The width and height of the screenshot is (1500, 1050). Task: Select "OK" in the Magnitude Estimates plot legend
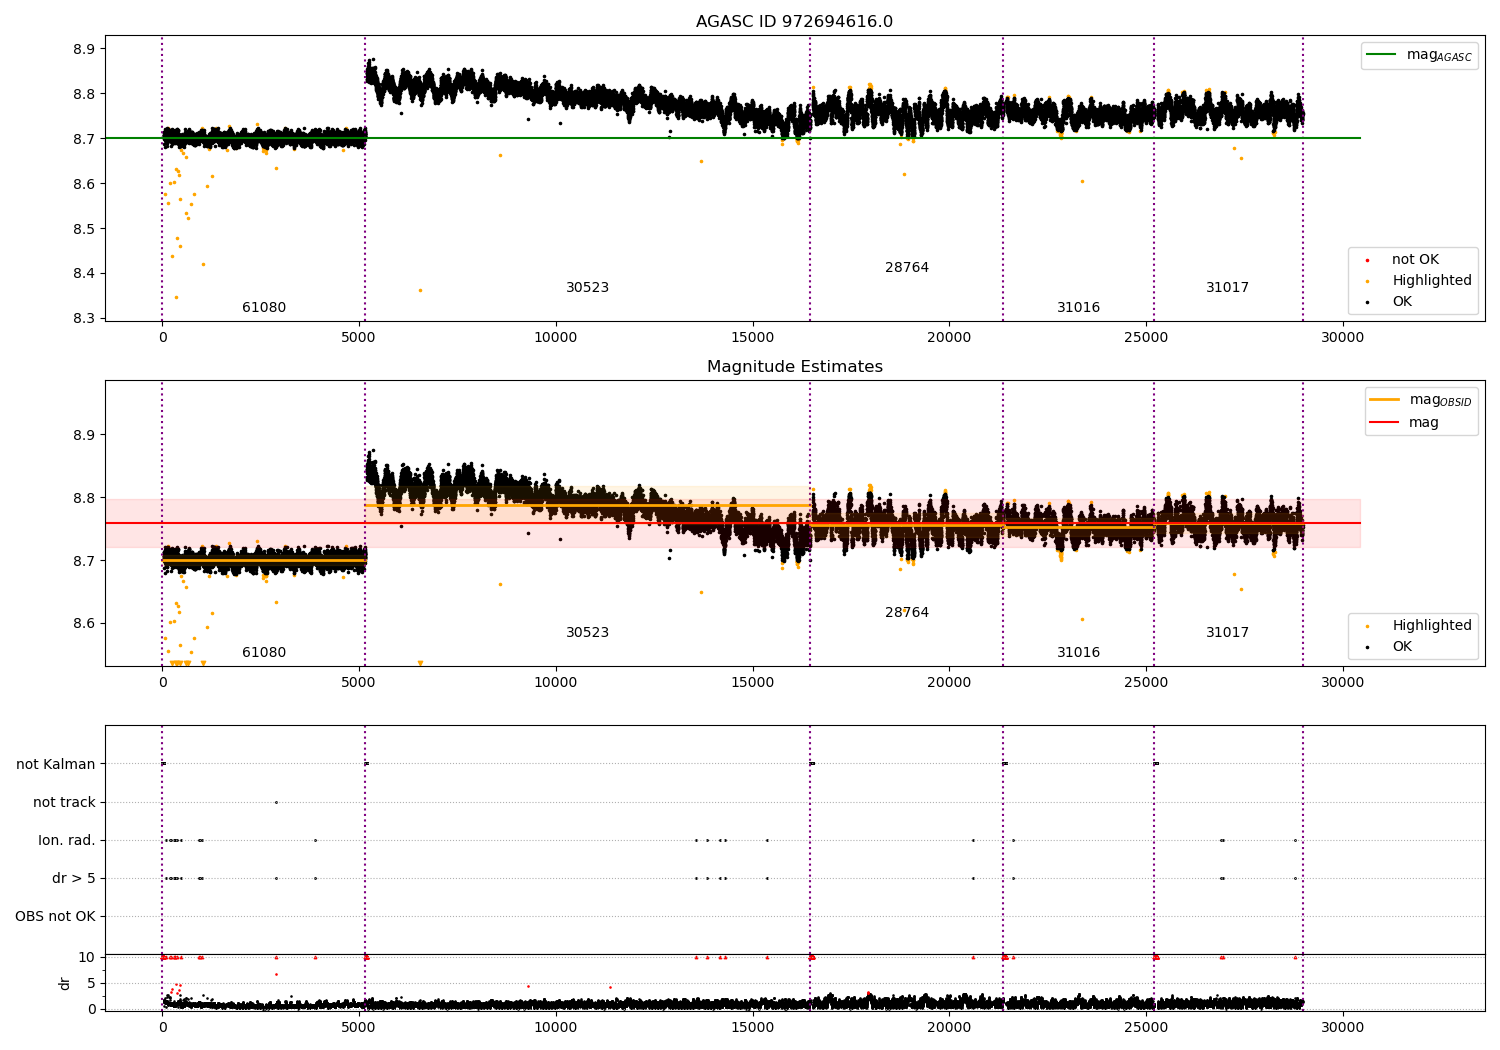click(x=1390, y=647)
